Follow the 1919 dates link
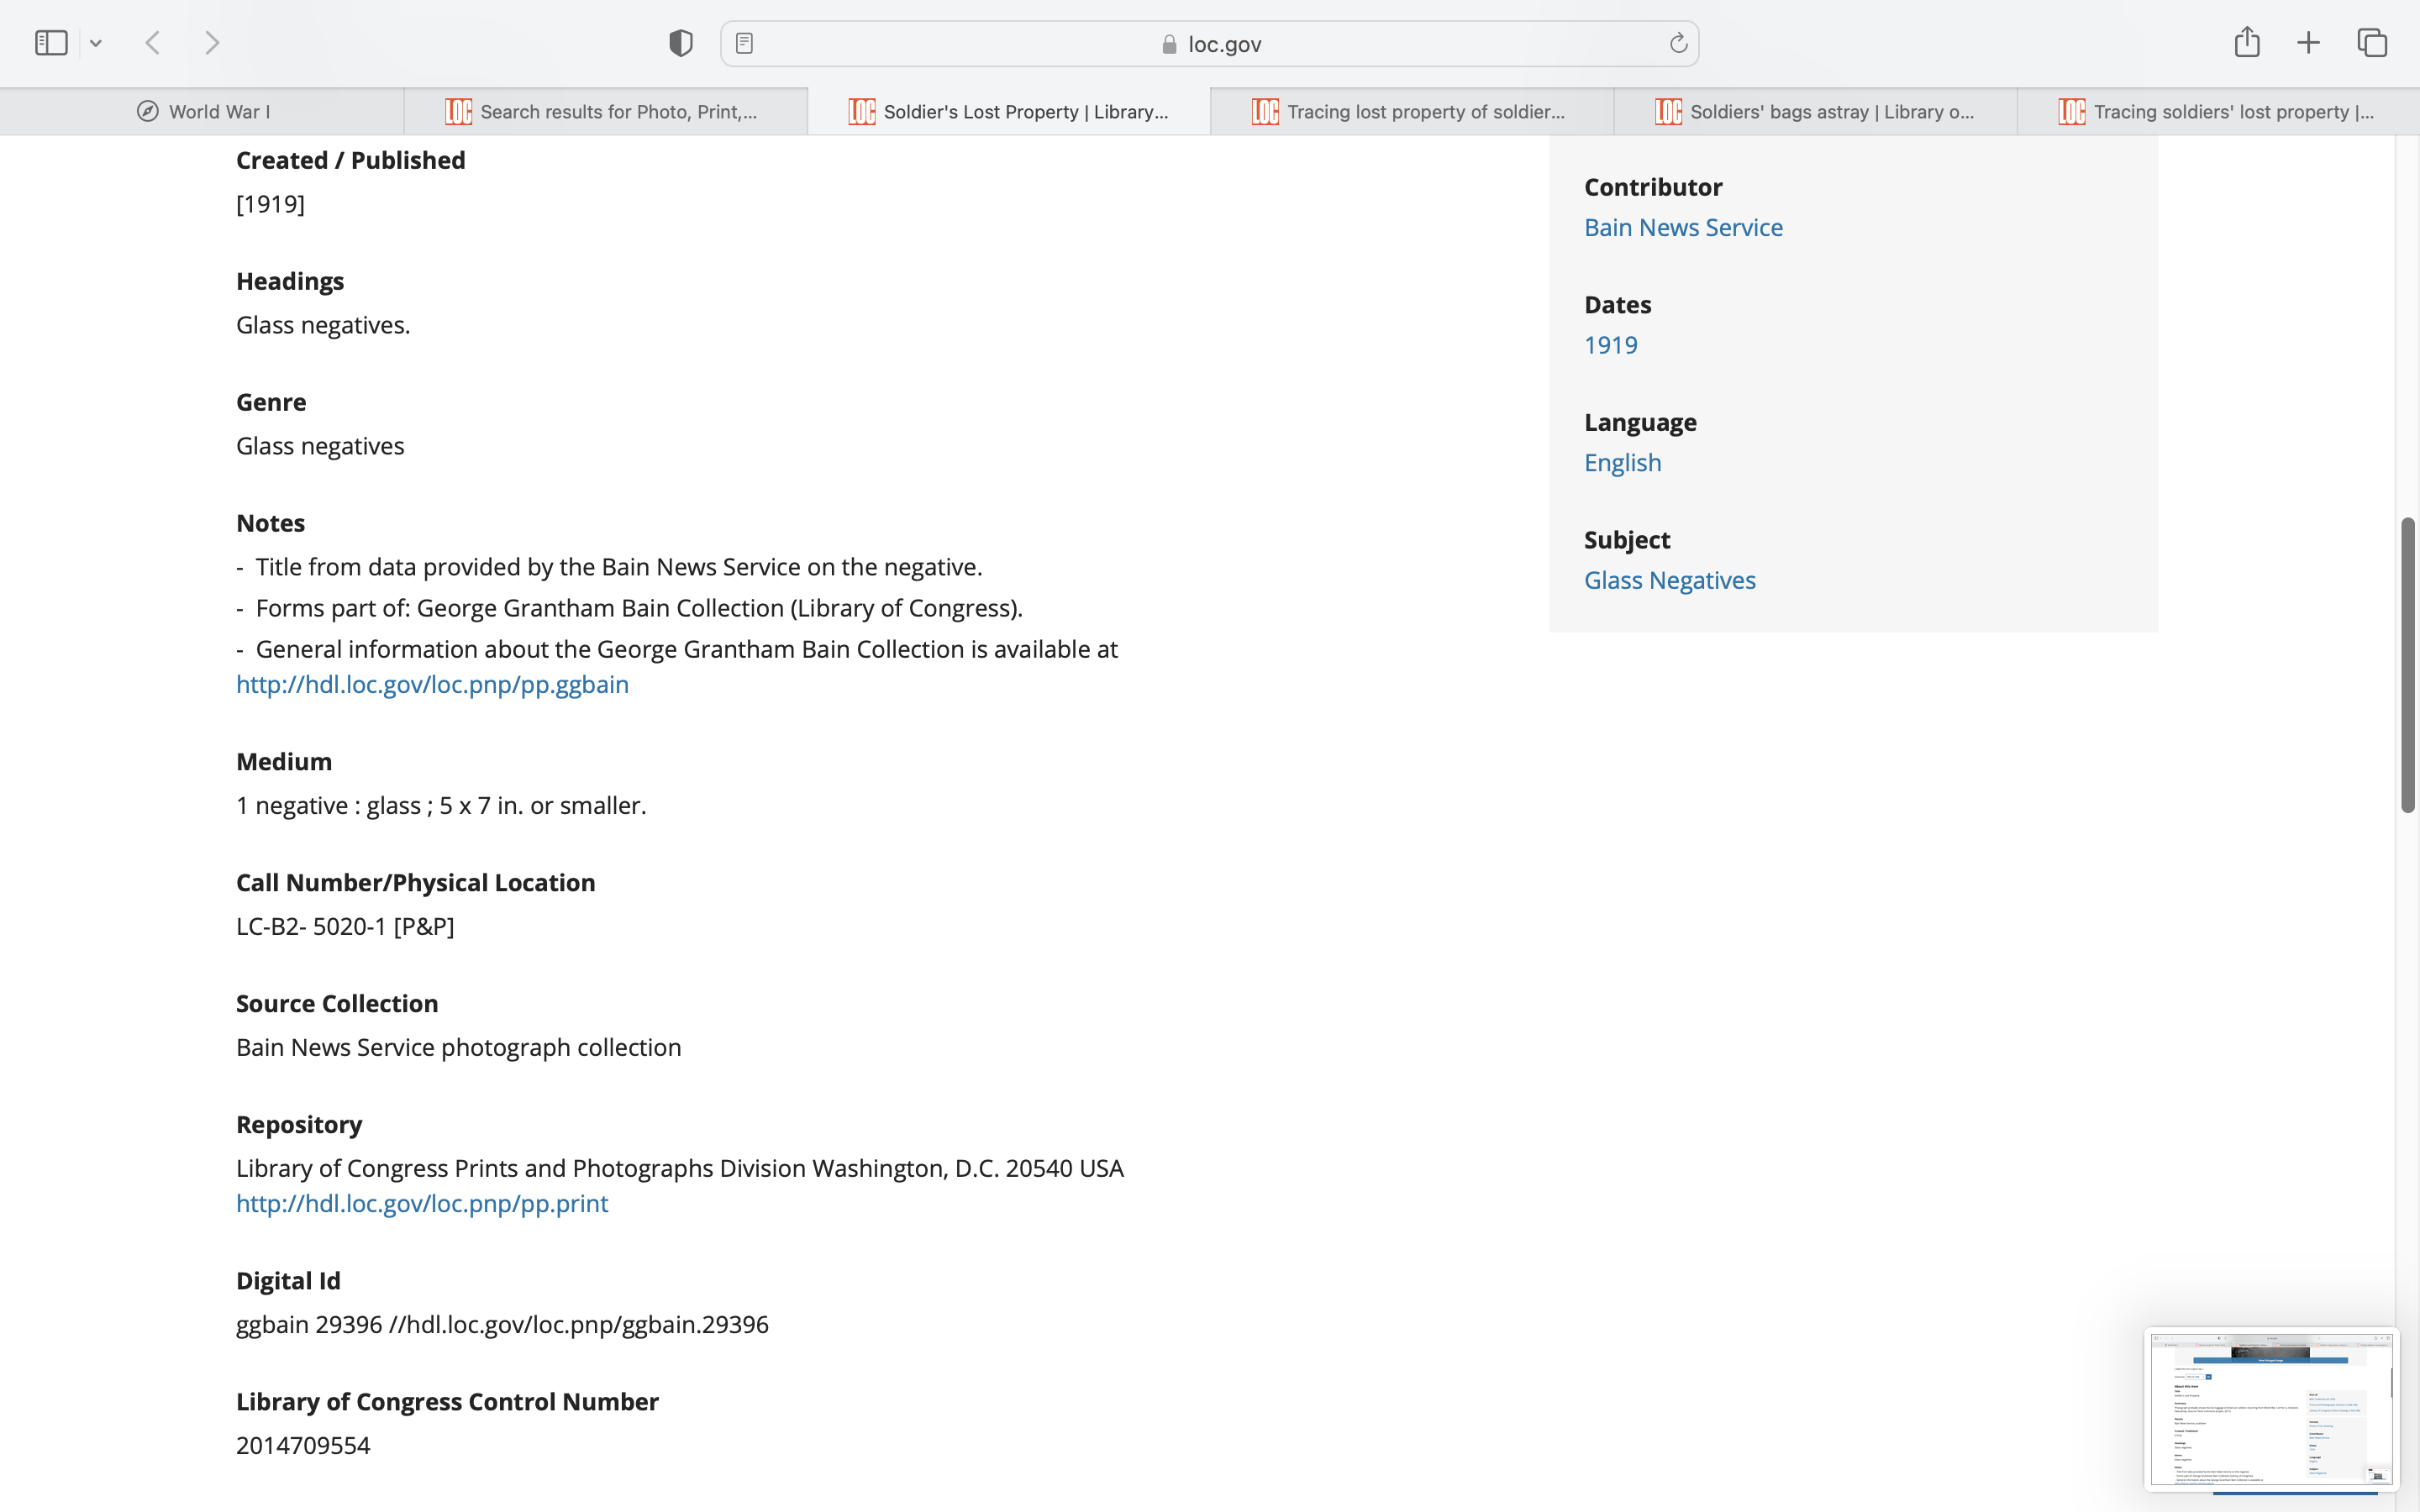This screenshot has height=1512, width=2420. [x=1610, y=345]
